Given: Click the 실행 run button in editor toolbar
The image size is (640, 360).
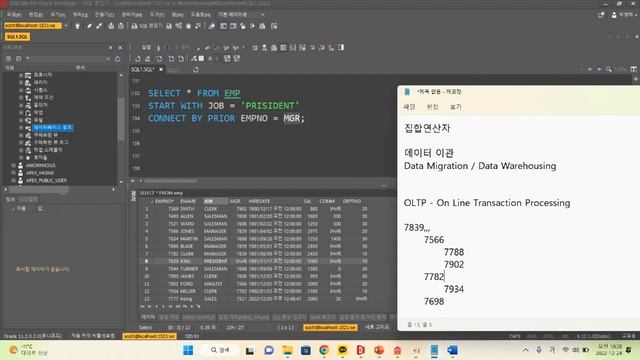Looking at the screenshot, I should point(146,47).
